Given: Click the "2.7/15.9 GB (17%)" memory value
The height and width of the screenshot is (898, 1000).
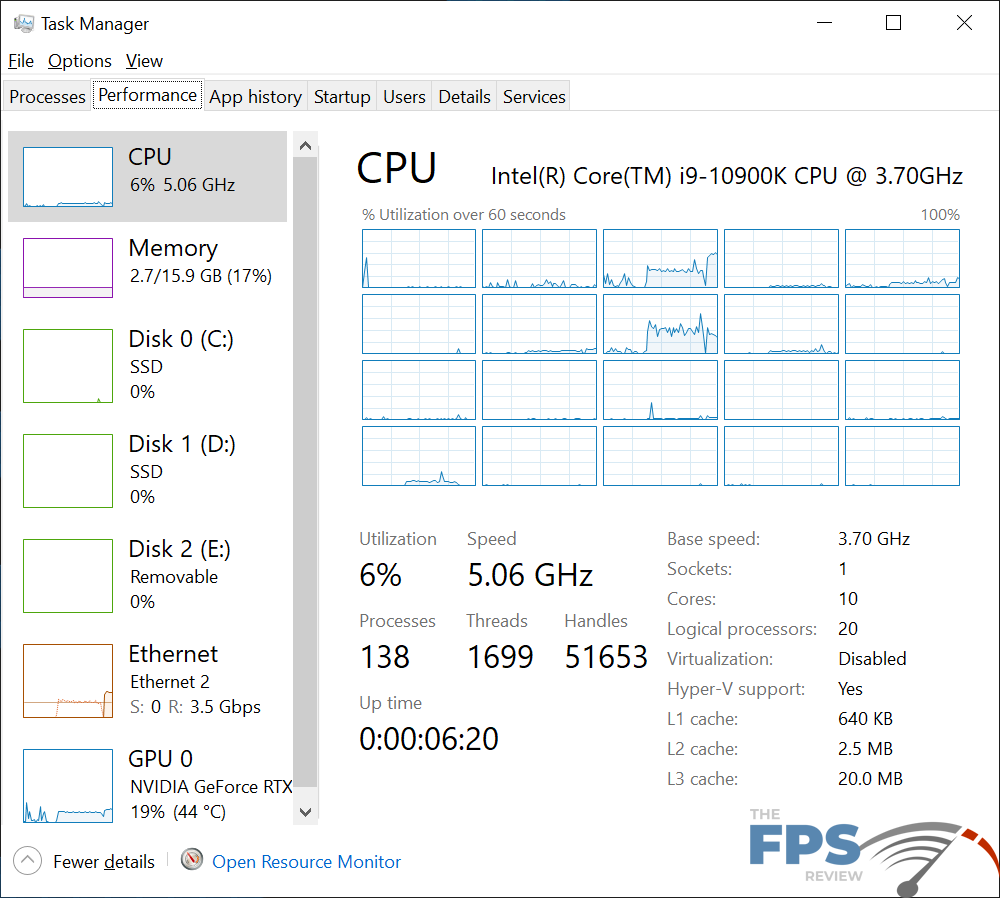Looking at the screenshot, I should [201, 276].
